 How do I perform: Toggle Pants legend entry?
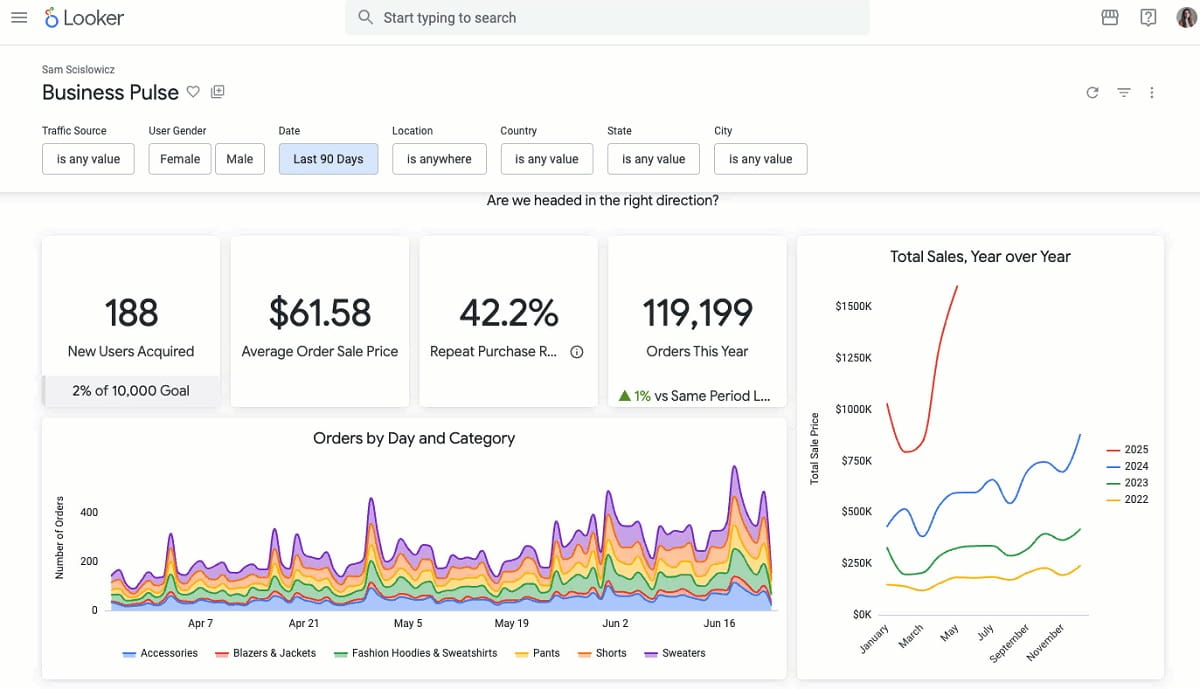[x=537, y=653]
